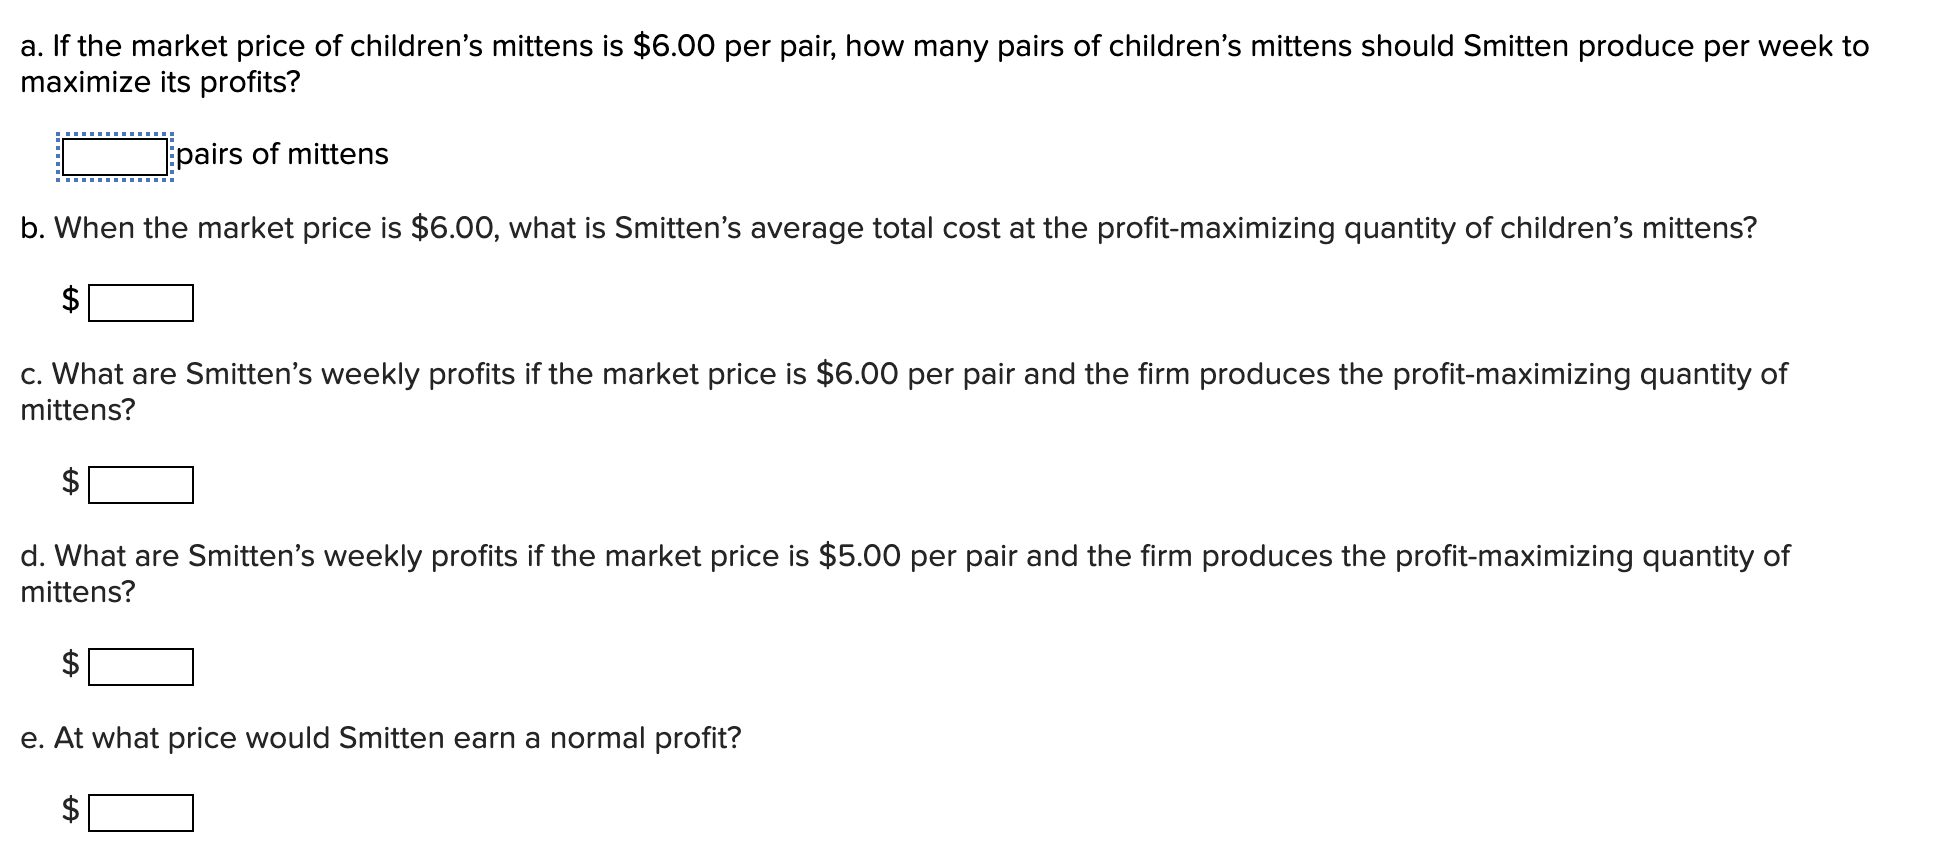Click the 'c.' question letter
This screenshot has height=864, width=1934.
[x=31, y=374]
